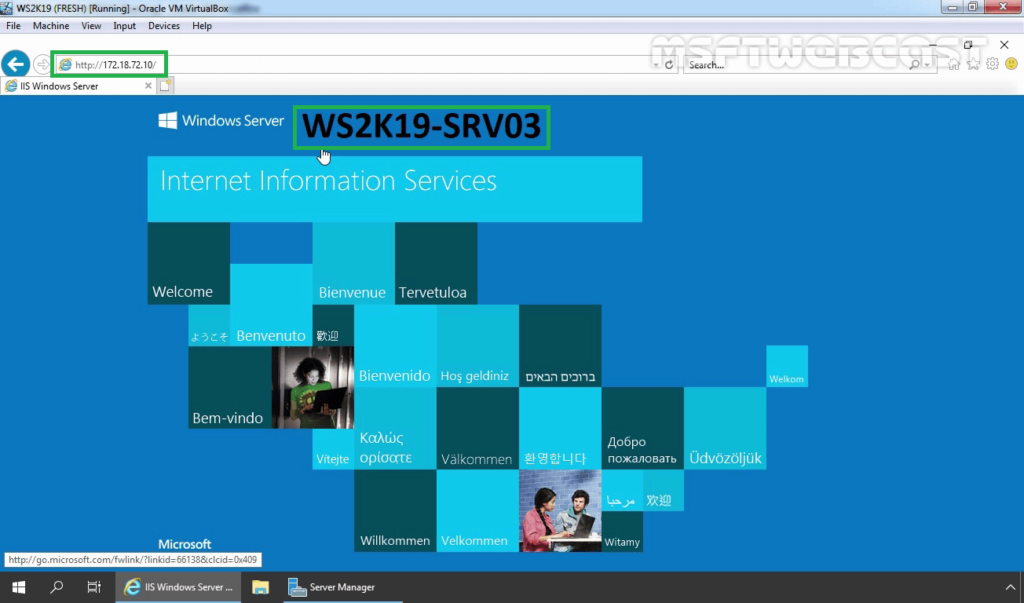Open the Tools gear icon
1024x603 pixels.
click(x=992, y=64)
